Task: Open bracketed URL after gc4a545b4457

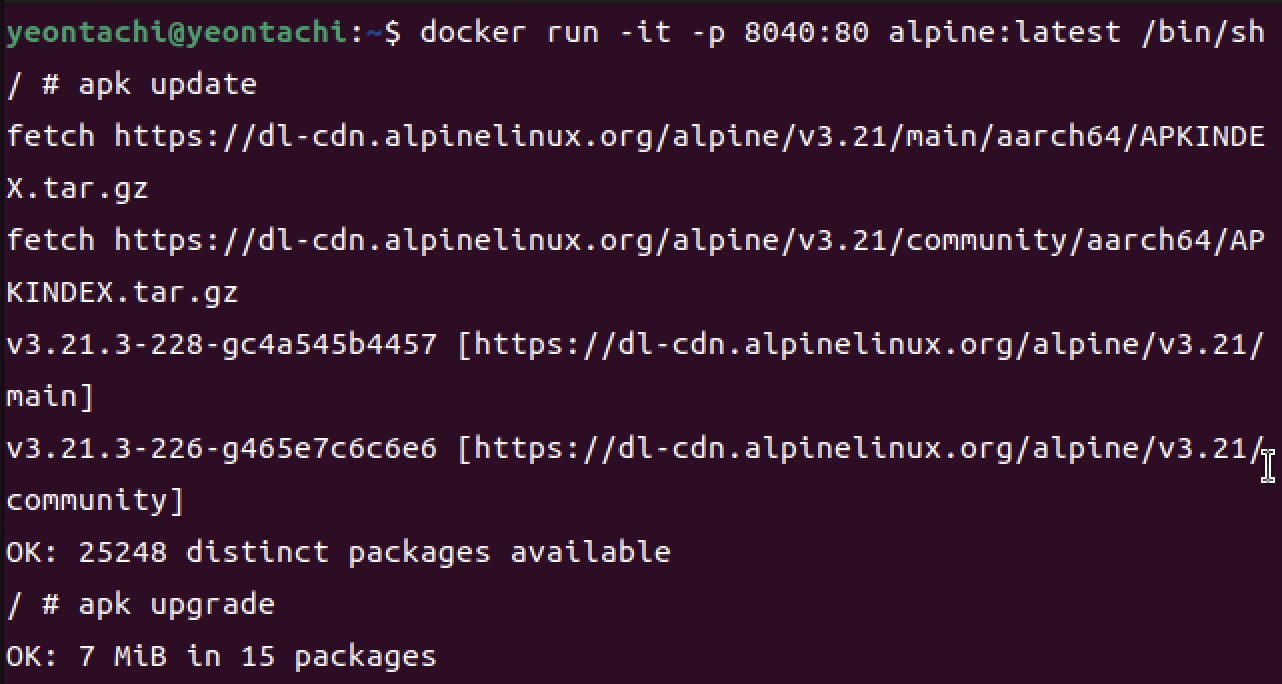Action: 869,344
